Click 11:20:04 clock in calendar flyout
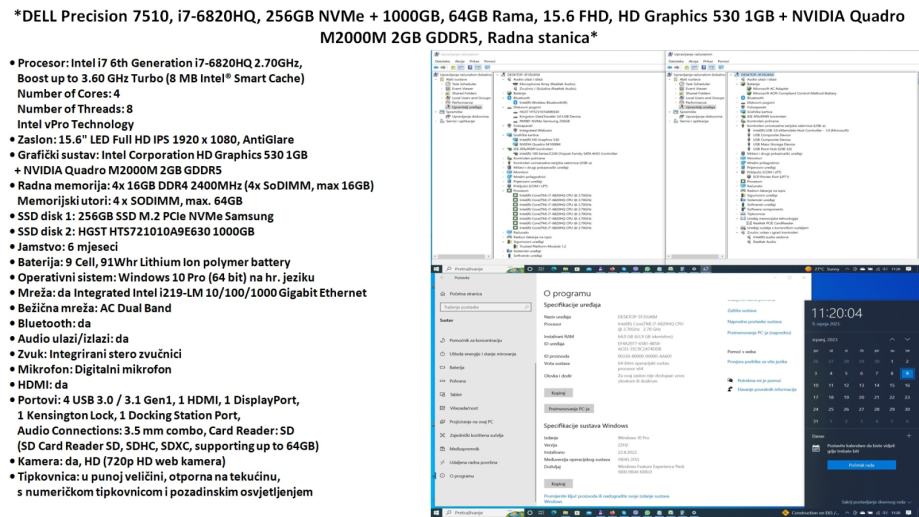The width and height of the screenshot is (919, 517). pos(836,313)
